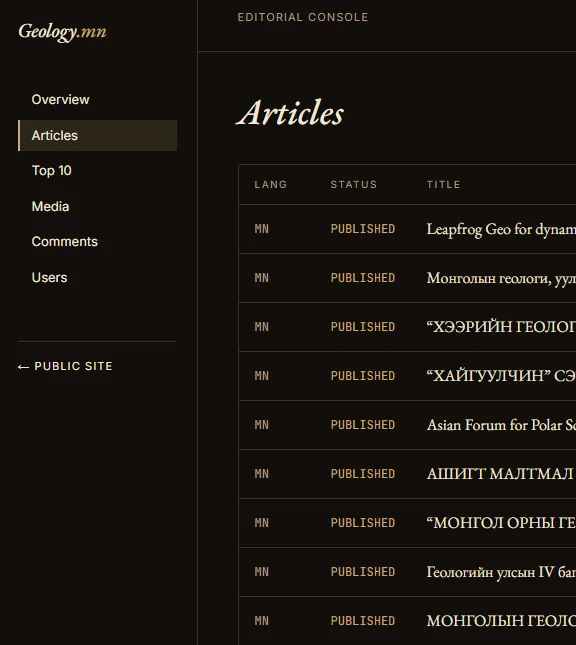Viewport: 576px width, 645px height.
Task: Open the Leapfrog Geo article
Action: pyautogui.click(x=501, y=229)
